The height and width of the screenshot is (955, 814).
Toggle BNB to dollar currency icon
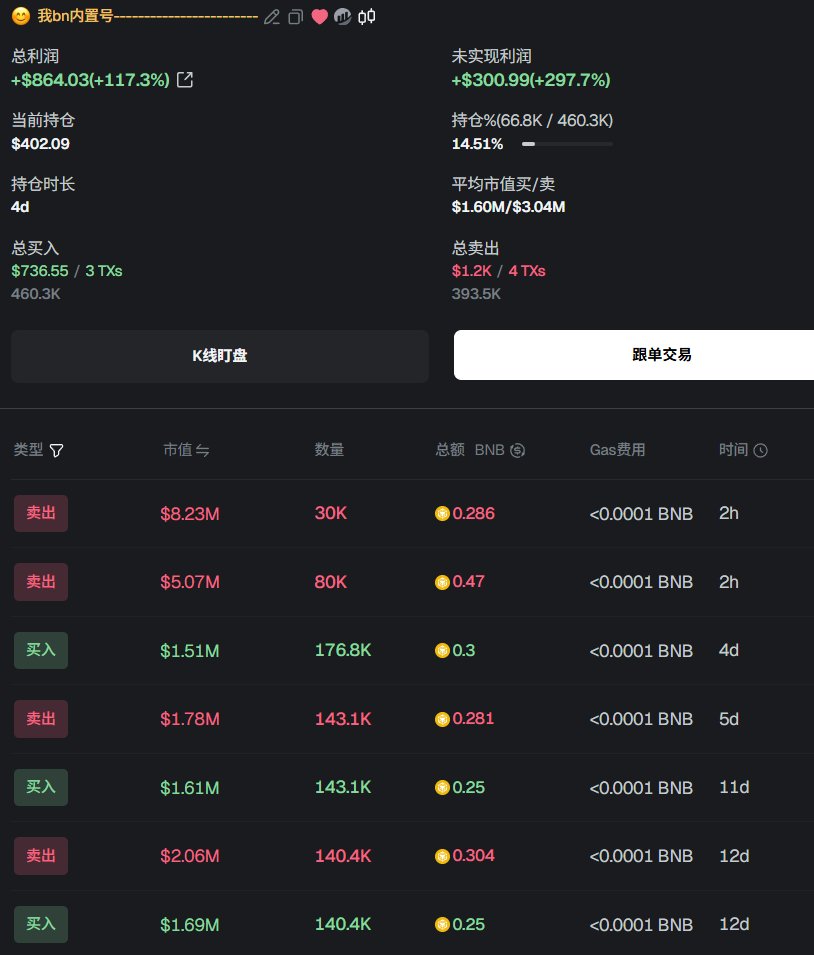tap(517, 450)
